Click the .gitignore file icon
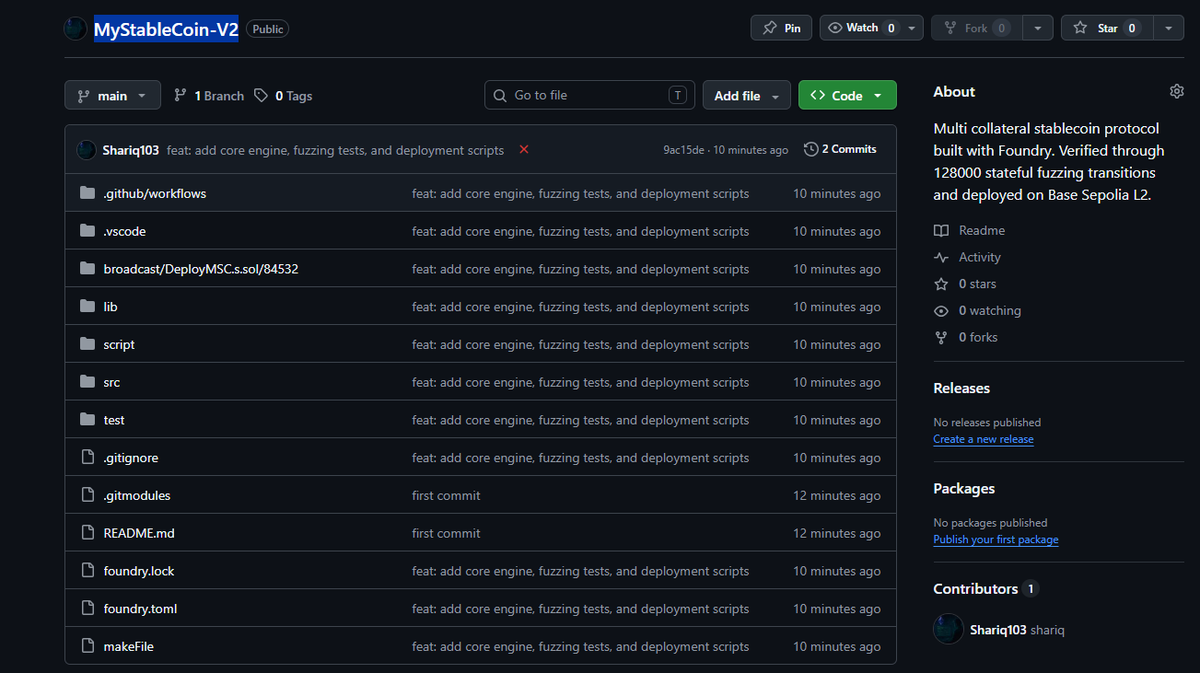Viewport: 1200px width, 673px height. [x=87, y=458]
